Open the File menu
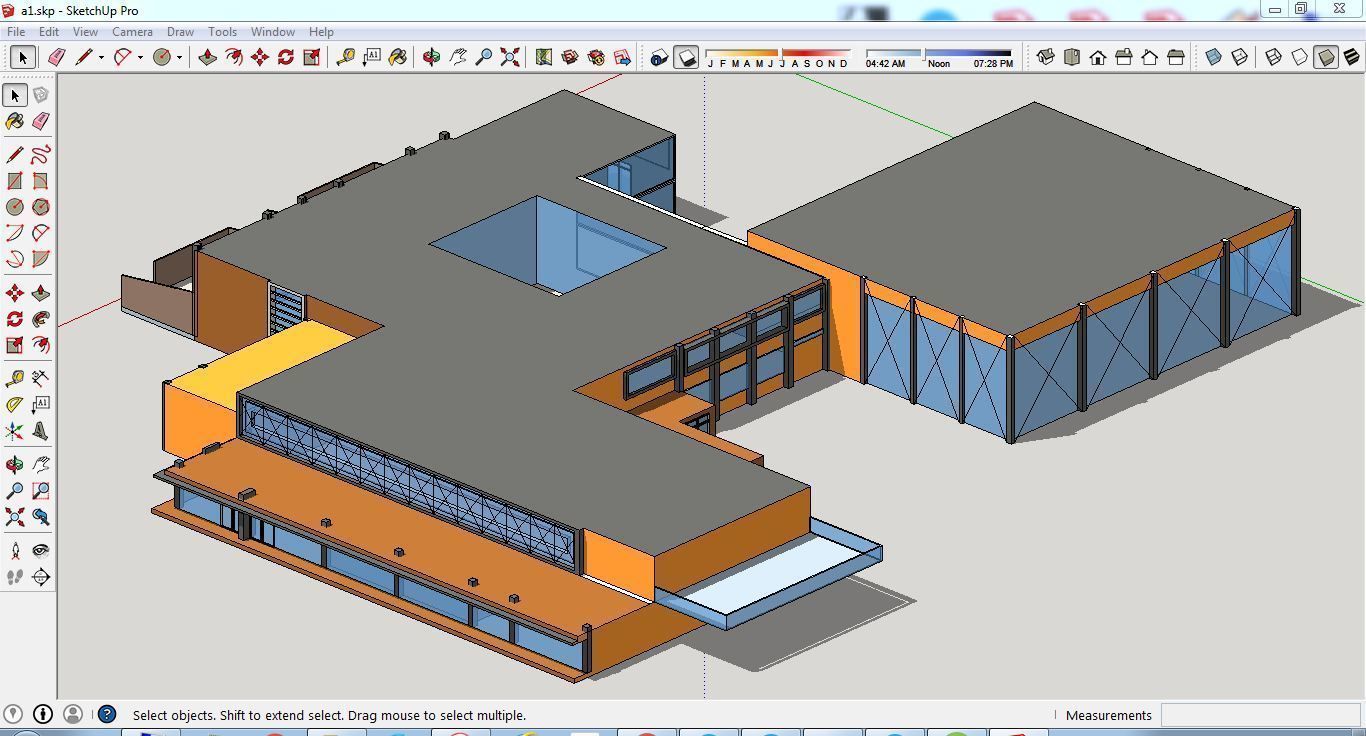 (17, 32)
